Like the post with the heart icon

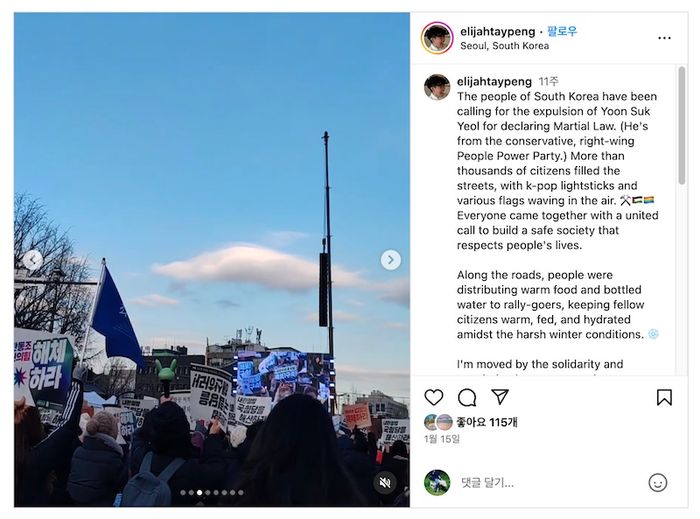click(x=433, y=397)
